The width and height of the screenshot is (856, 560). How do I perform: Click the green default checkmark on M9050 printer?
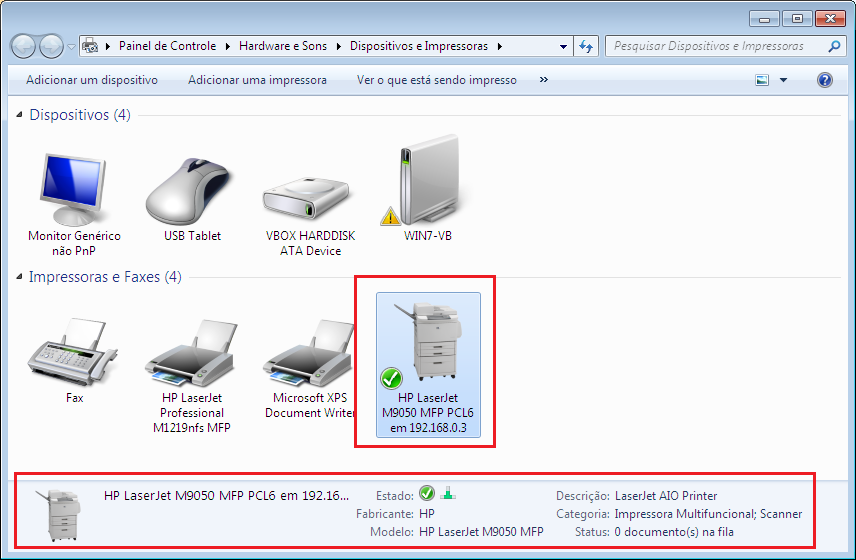point(391,378)
